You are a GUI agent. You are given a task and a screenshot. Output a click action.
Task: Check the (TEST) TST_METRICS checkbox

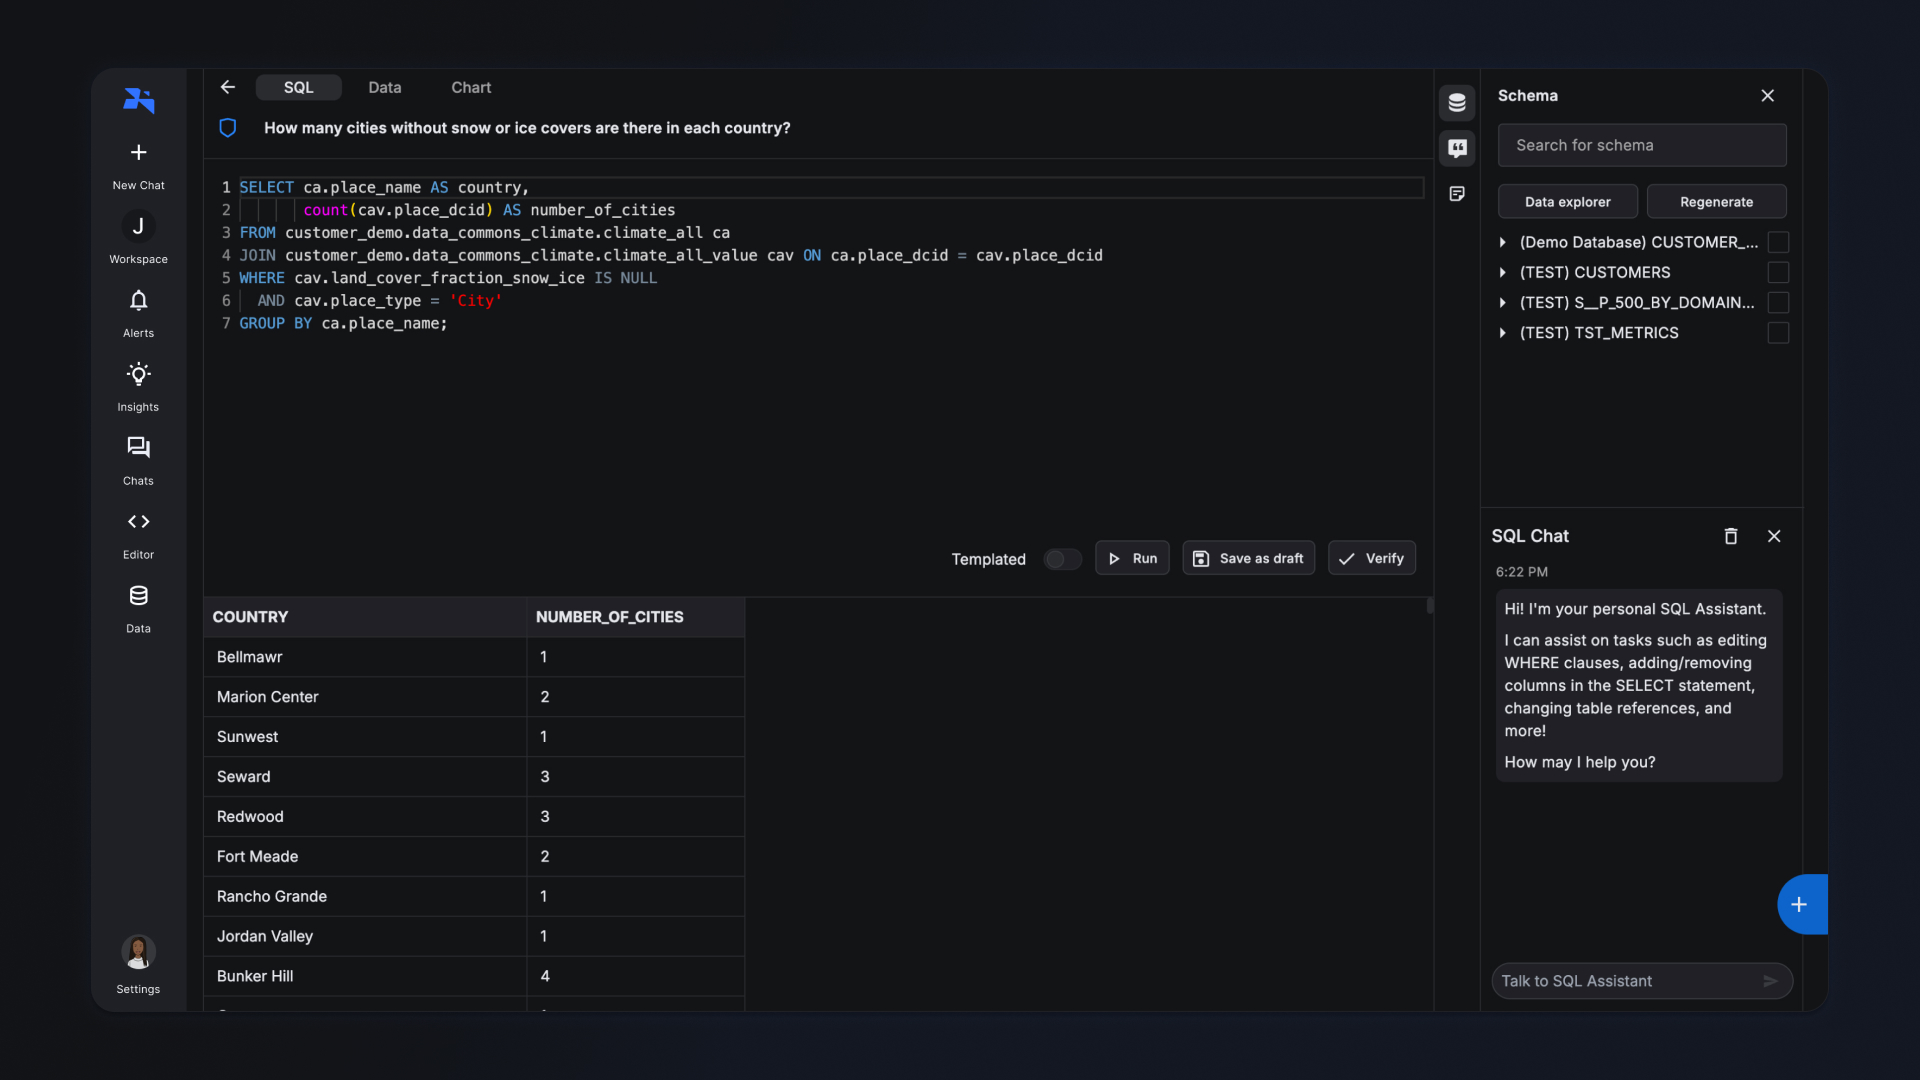point(1778,333)
